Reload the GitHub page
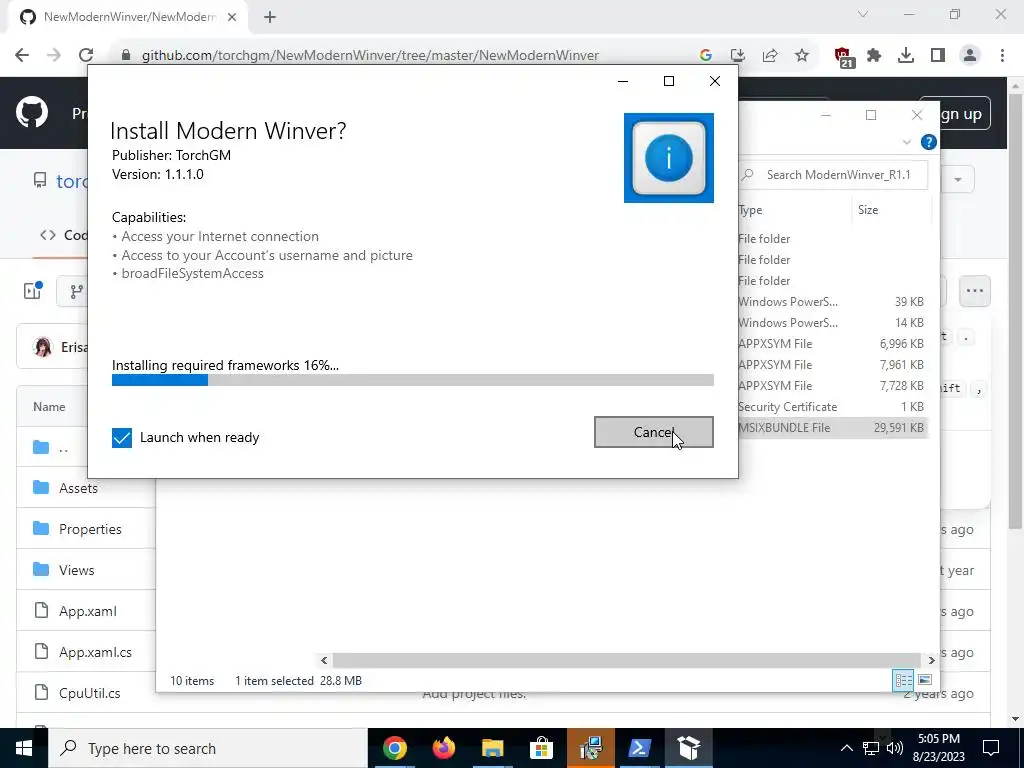This screenshot has width=1024, height=768. [86, 56]
